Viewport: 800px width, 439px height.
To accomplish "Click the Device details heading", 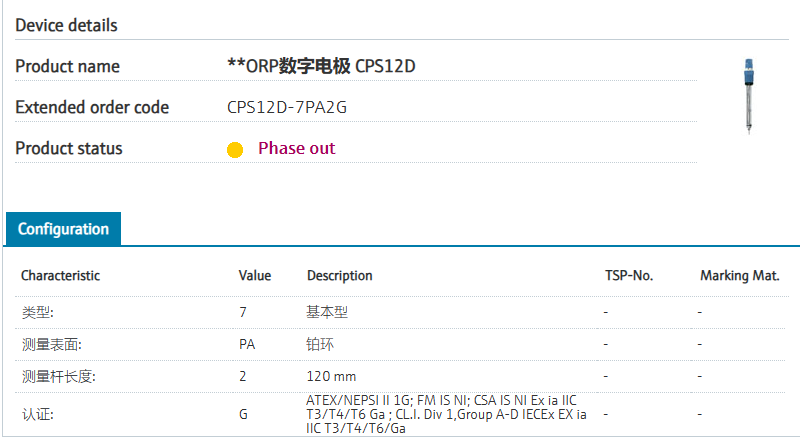I will tap(66, 25).
